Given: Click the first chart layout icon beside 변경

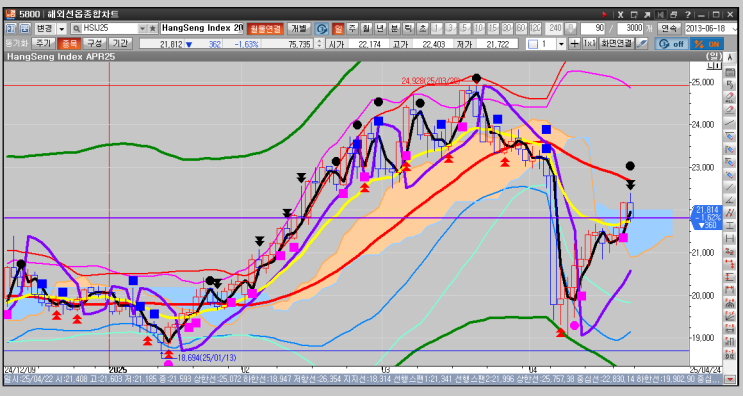Looking at the screenshot, I should (11, 29).
